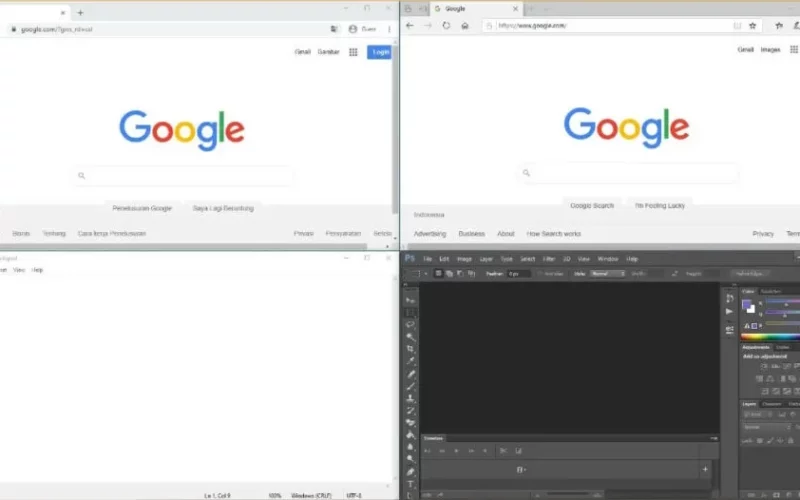The height and width of the screenshot is (500, 800).
Task: Open the layer blend mode dropdown
Action: [767, 427]
